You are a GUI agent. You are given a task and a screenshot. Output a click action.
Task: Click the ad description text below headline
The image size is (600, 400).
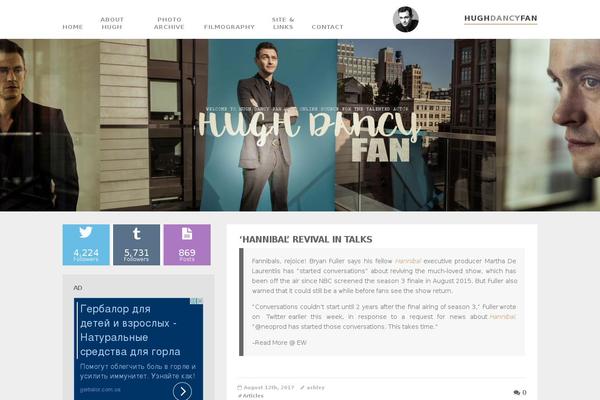(138, 371)
